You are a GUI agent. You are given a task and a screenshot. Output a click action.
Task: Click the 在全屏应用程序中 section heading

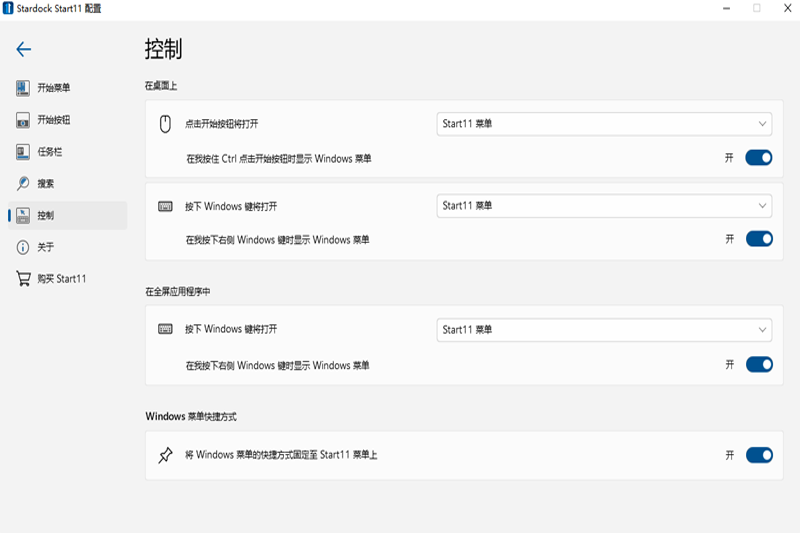(x=178, y=292)
